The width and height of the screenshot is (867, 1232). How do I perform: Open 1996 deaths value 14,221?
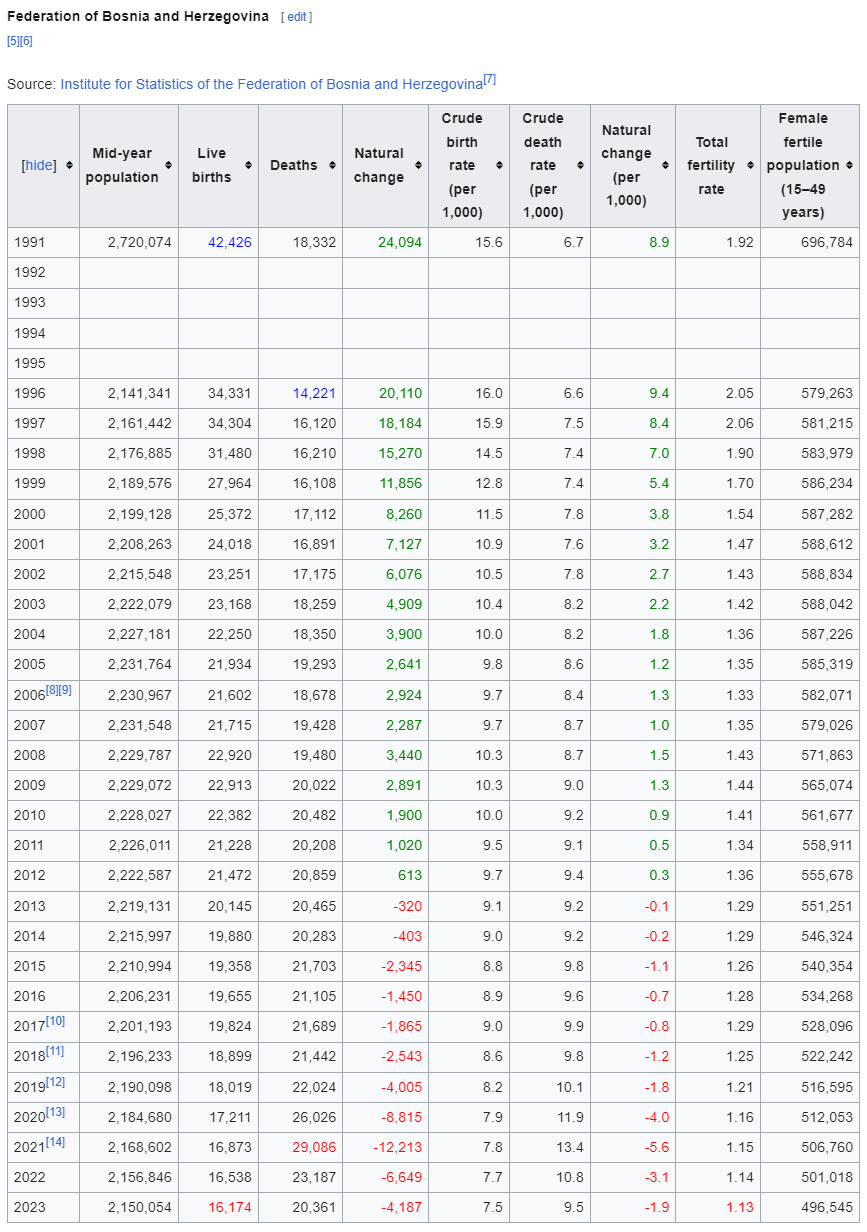click(x=315, y=394)
